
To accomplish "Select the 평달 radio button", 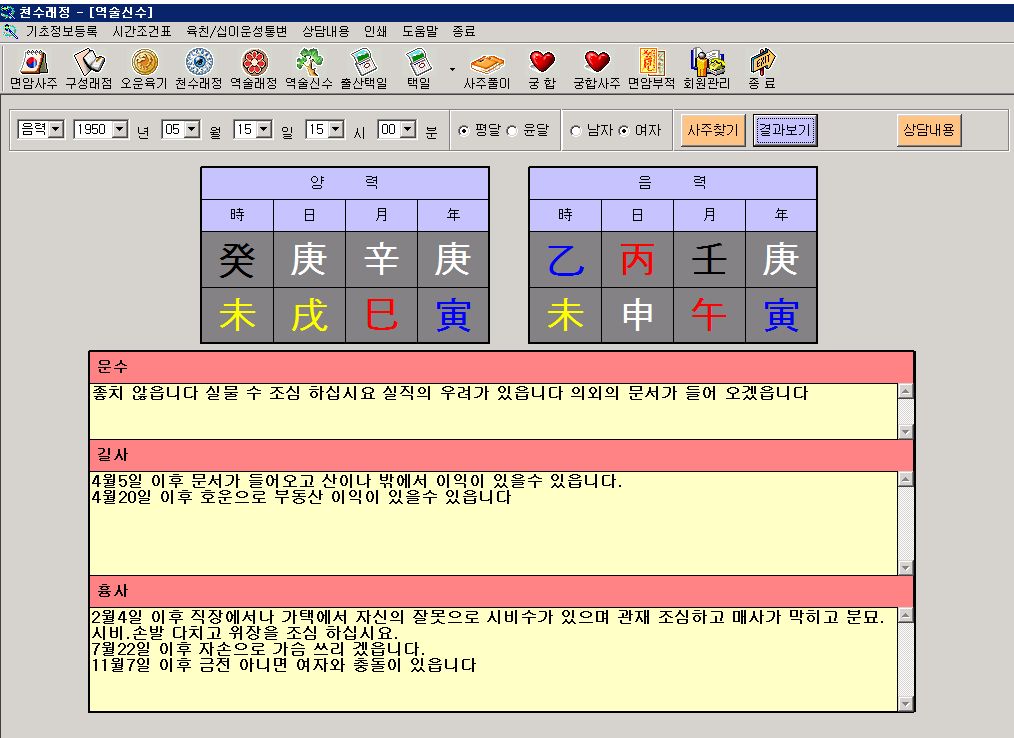I will 463,131.
